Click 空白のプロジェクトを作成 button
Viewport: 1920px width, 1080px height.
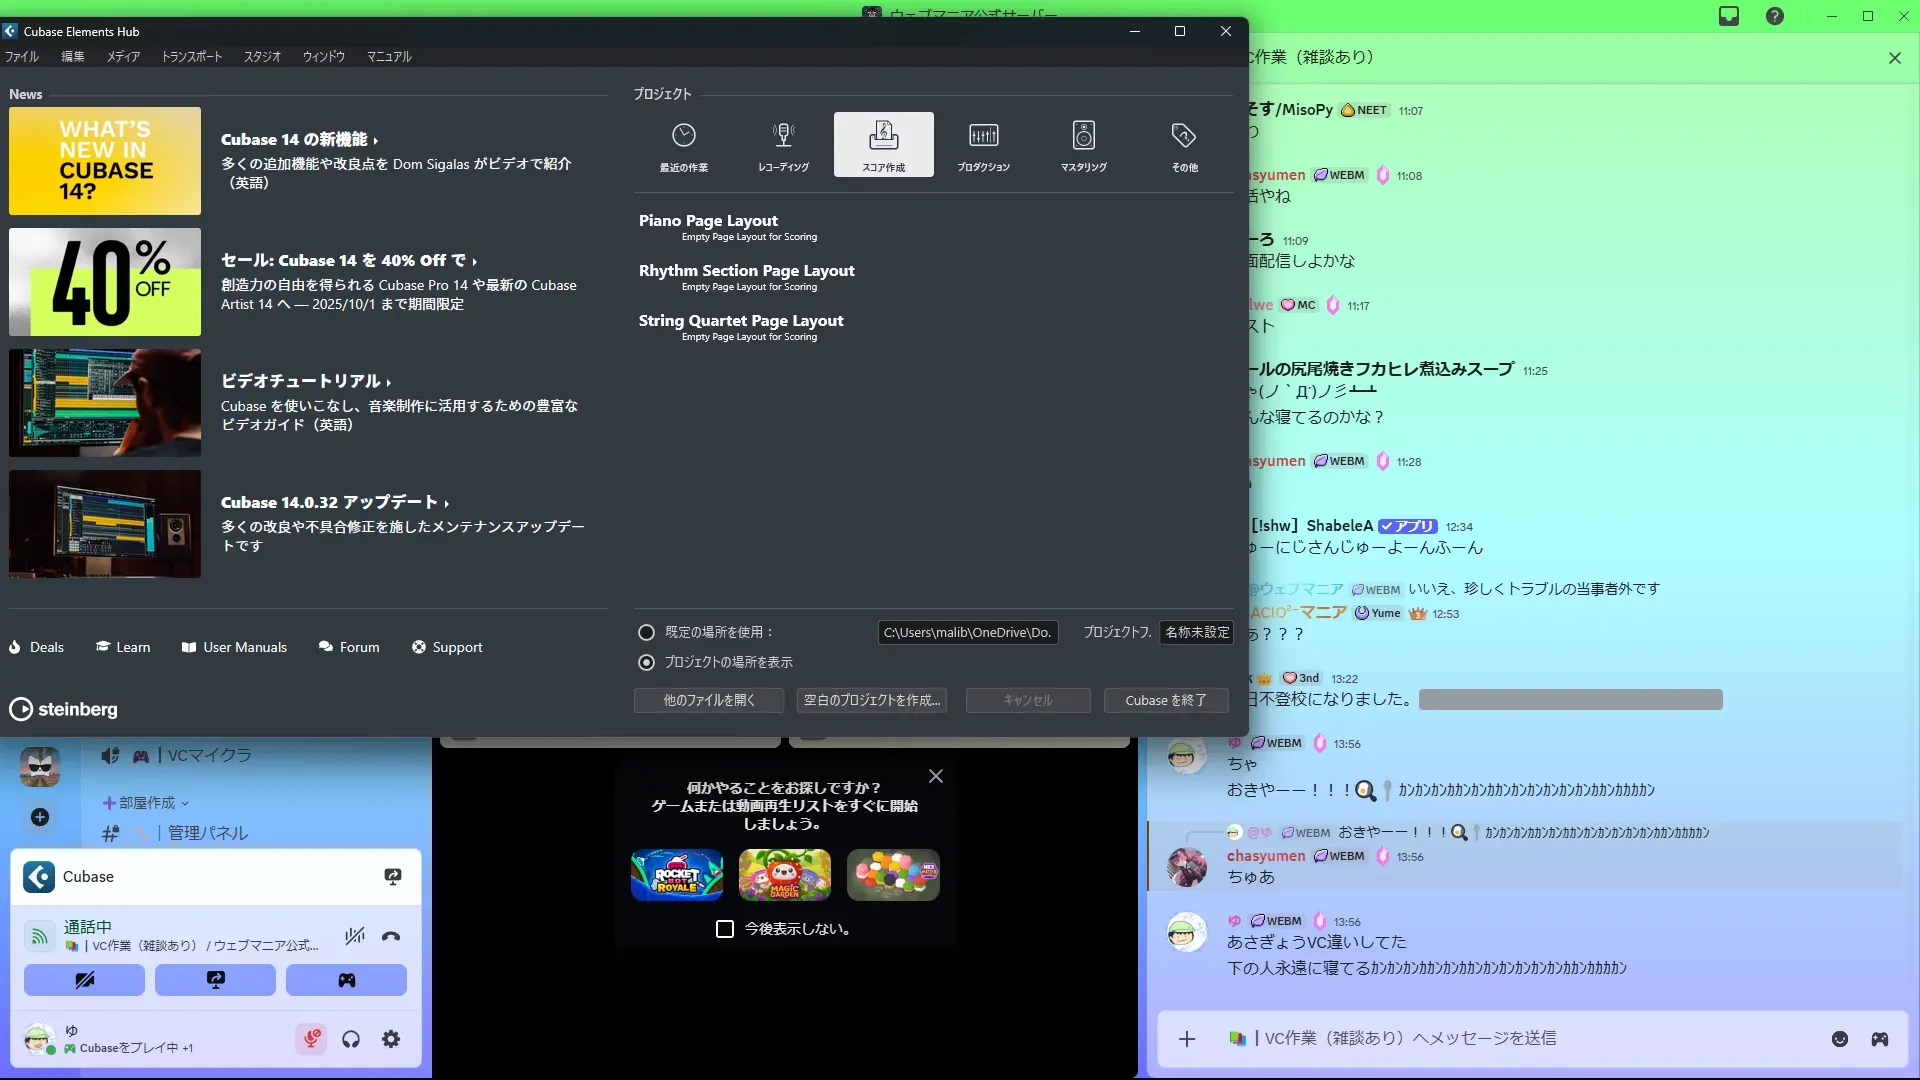pos(871,700)
